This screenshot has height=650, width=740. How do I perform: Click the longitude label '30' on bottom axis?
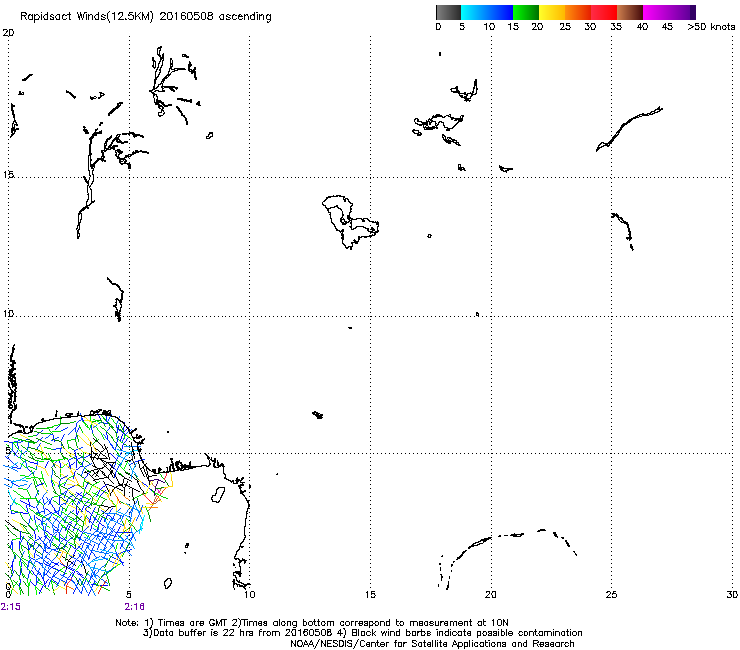(732, 595)
